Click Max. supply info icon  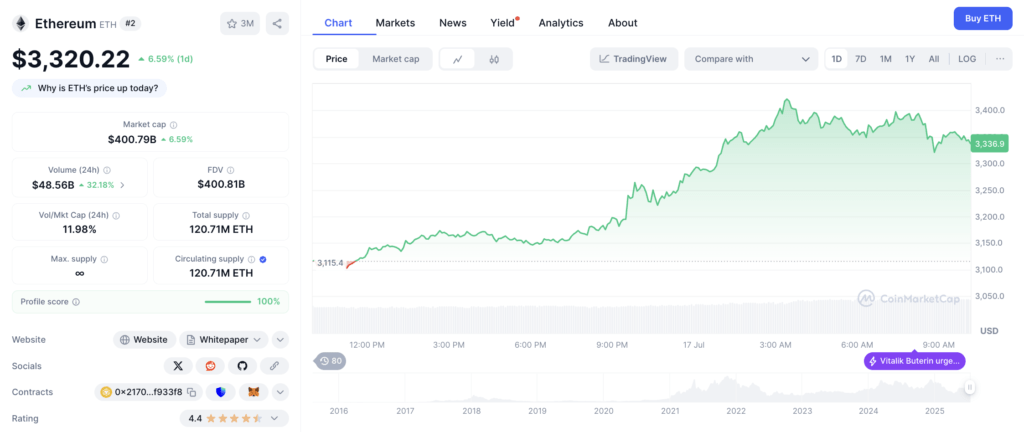[104, 259]
